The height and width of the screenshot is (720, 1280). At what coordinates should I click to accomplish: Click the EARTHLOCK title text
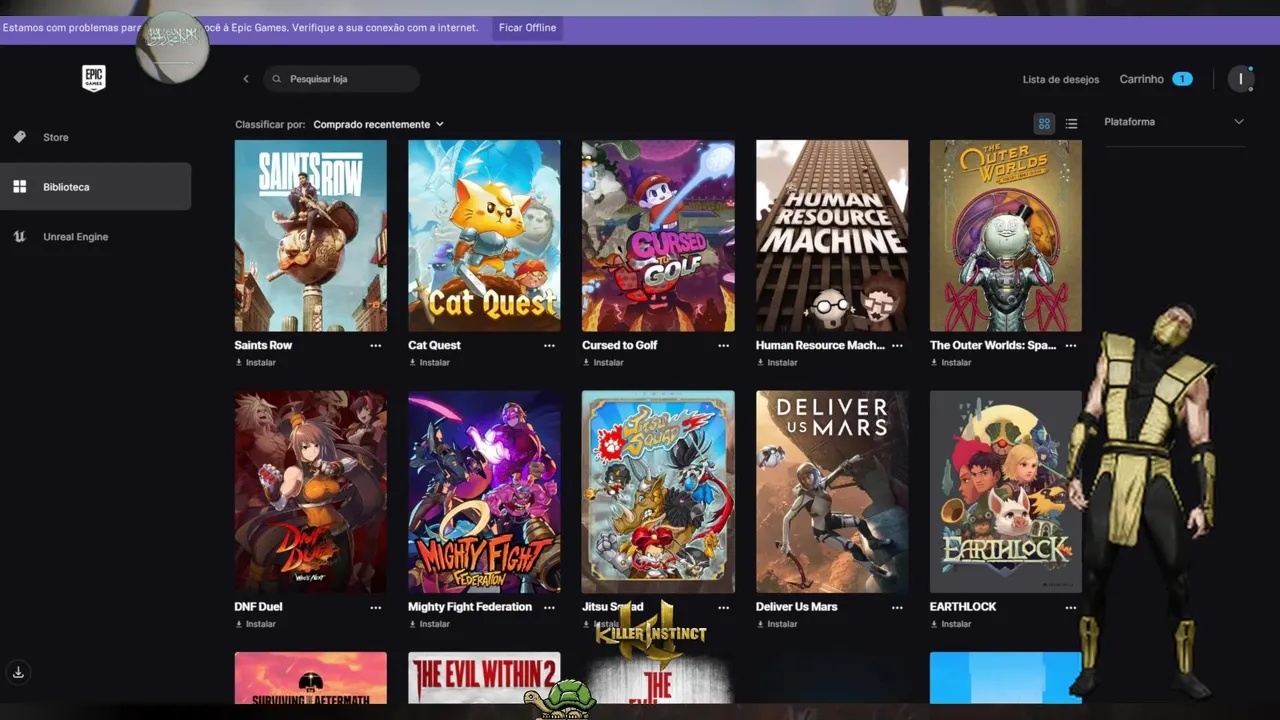click(963, 607)
